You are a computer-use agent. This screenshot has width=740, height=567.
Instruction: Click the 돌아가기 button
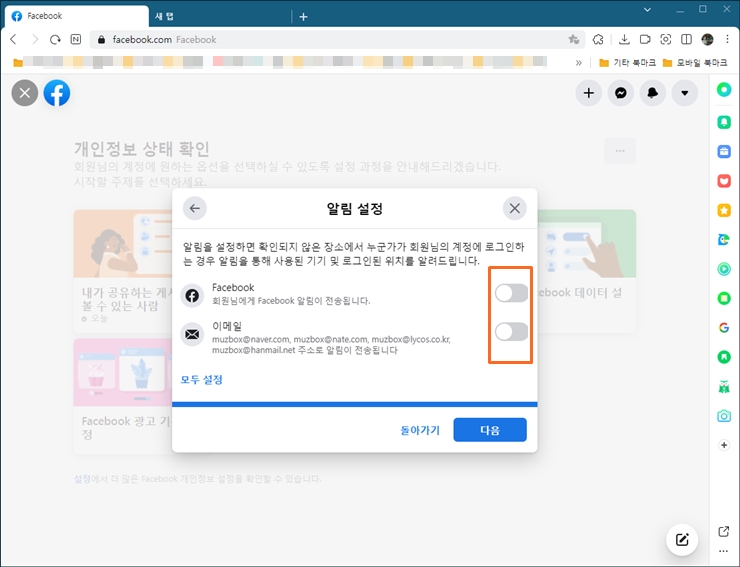[420, 430]
